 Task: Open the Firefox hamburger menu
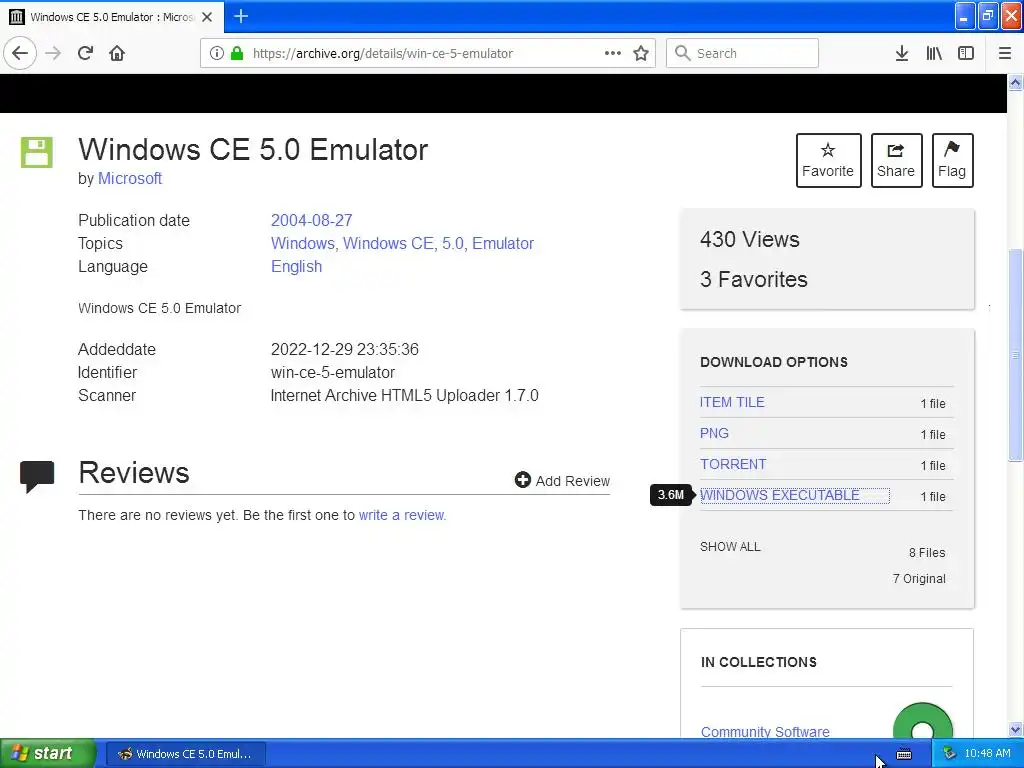1004,53
